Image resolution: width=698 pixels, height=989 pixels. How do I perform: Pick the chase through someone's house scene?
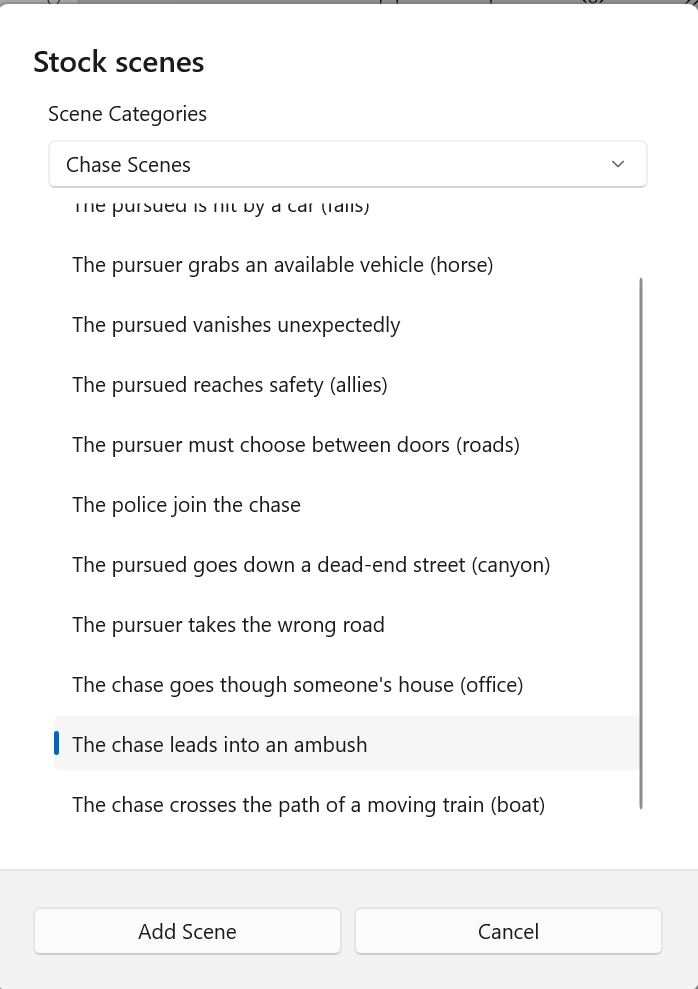[x=298, y=685]
